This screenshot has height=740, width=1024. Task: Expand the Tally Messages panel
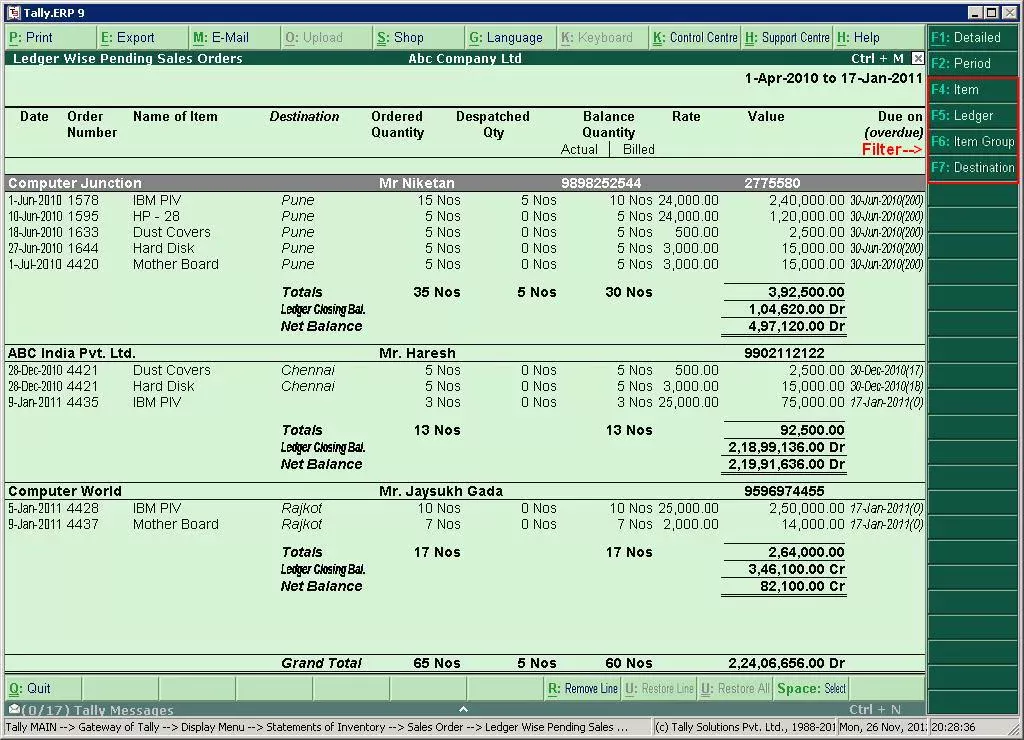[463, 709]
